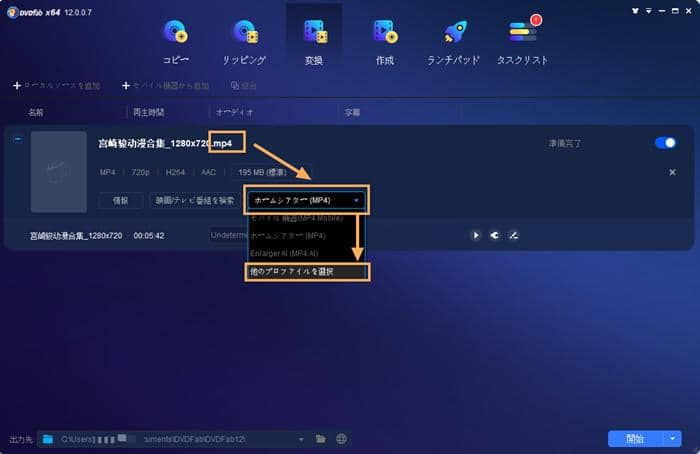The height and width of the screenshot is (454, 700).
Task: Click the red notification badge on タスクリスト
Action: [x=536, y=20]
